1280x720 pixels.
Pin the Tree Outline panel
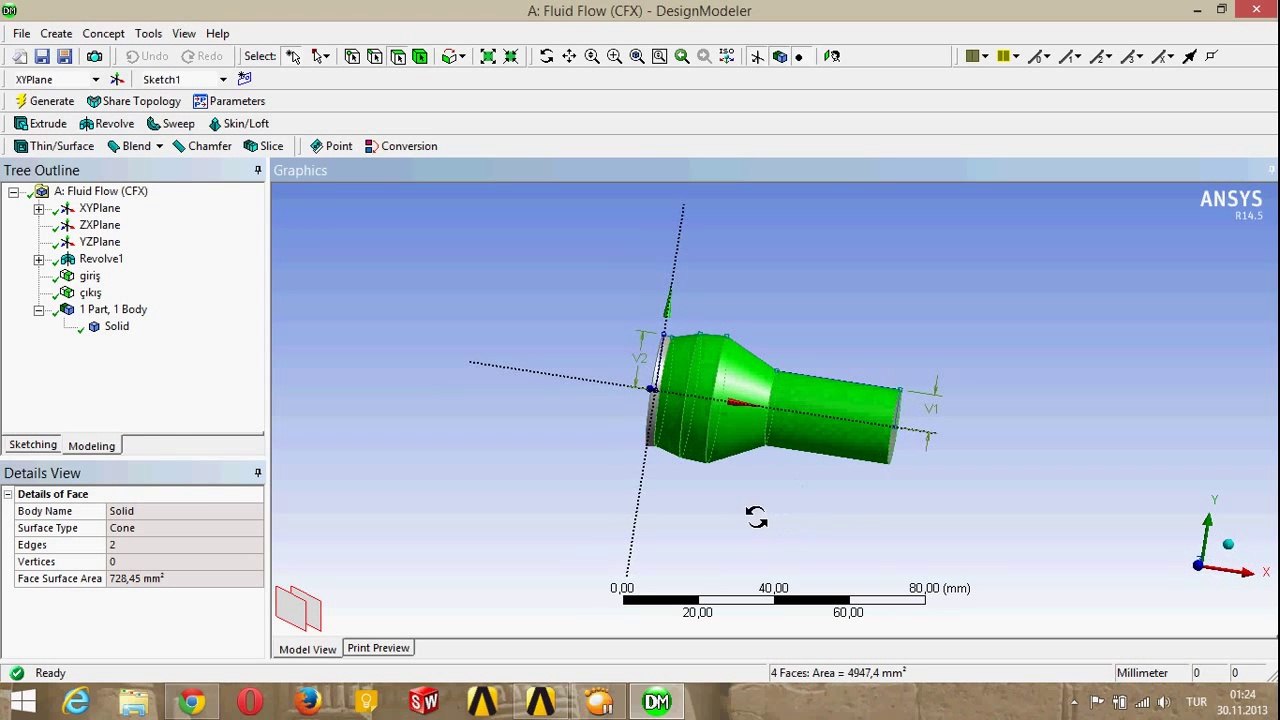(x=257, y=171)
